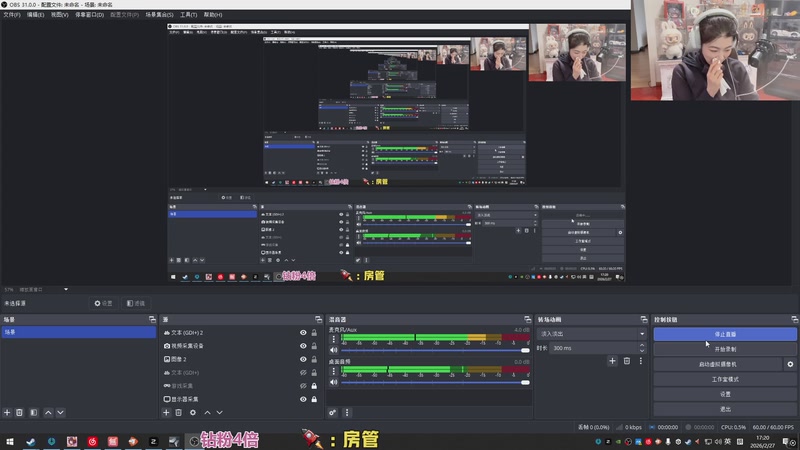The image size is (800, 450).
Task: Delete selected scene with trash icon in 场景 panel
Action: (19, 412)
